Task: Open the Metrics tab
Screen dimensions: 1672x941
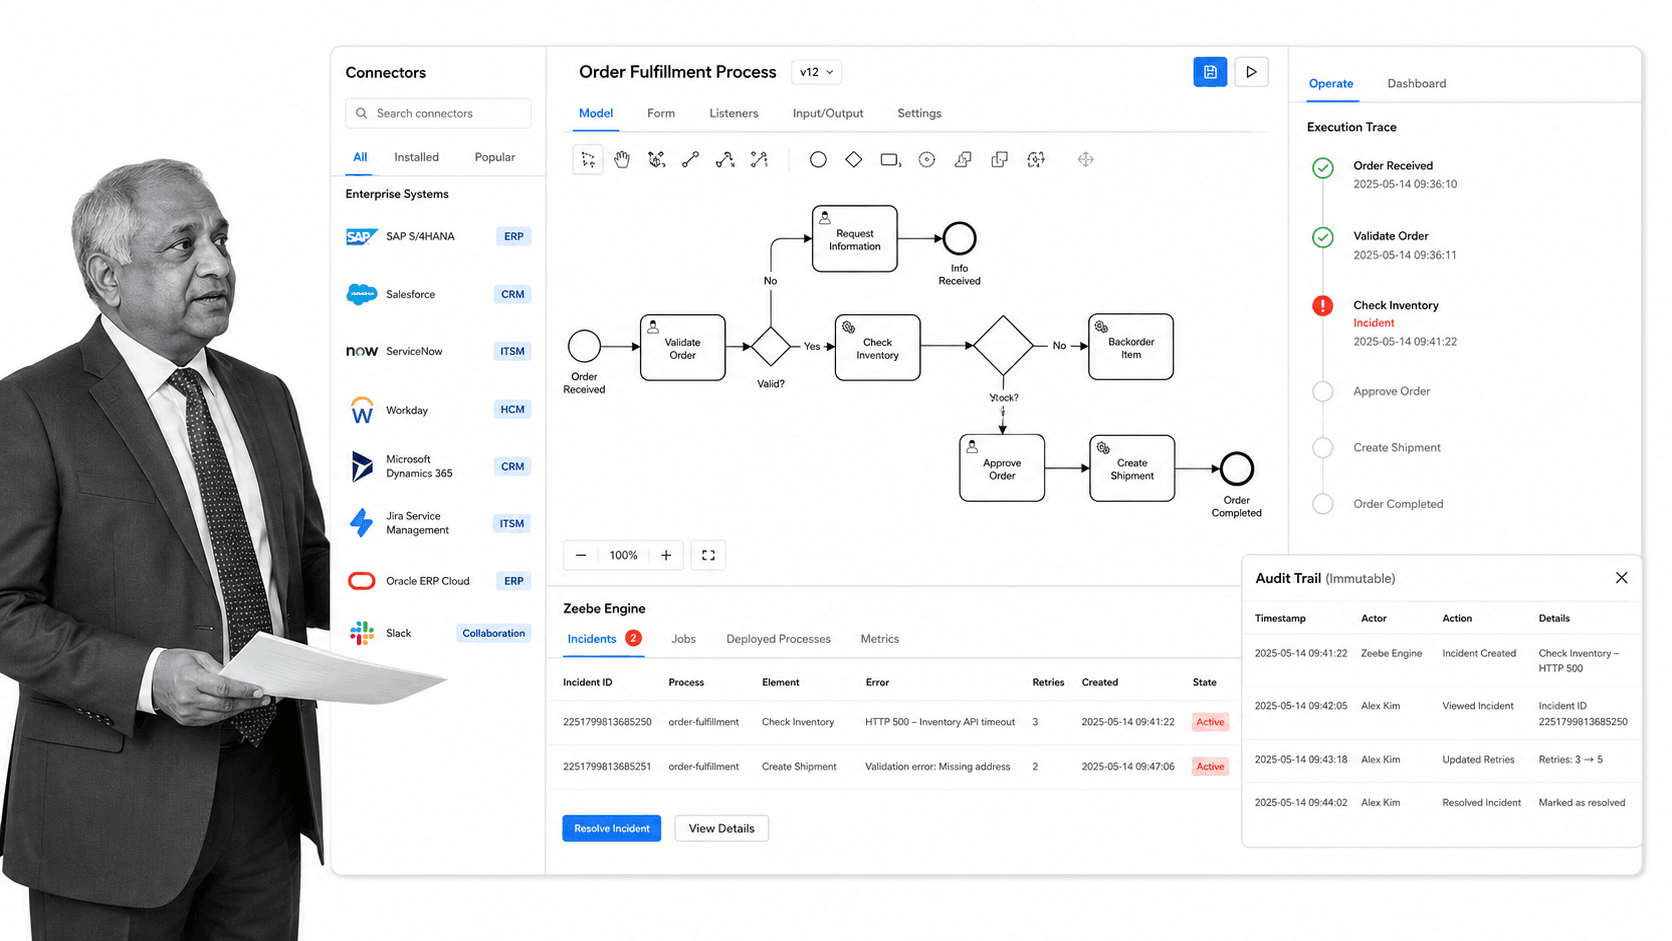Action: 880,639
